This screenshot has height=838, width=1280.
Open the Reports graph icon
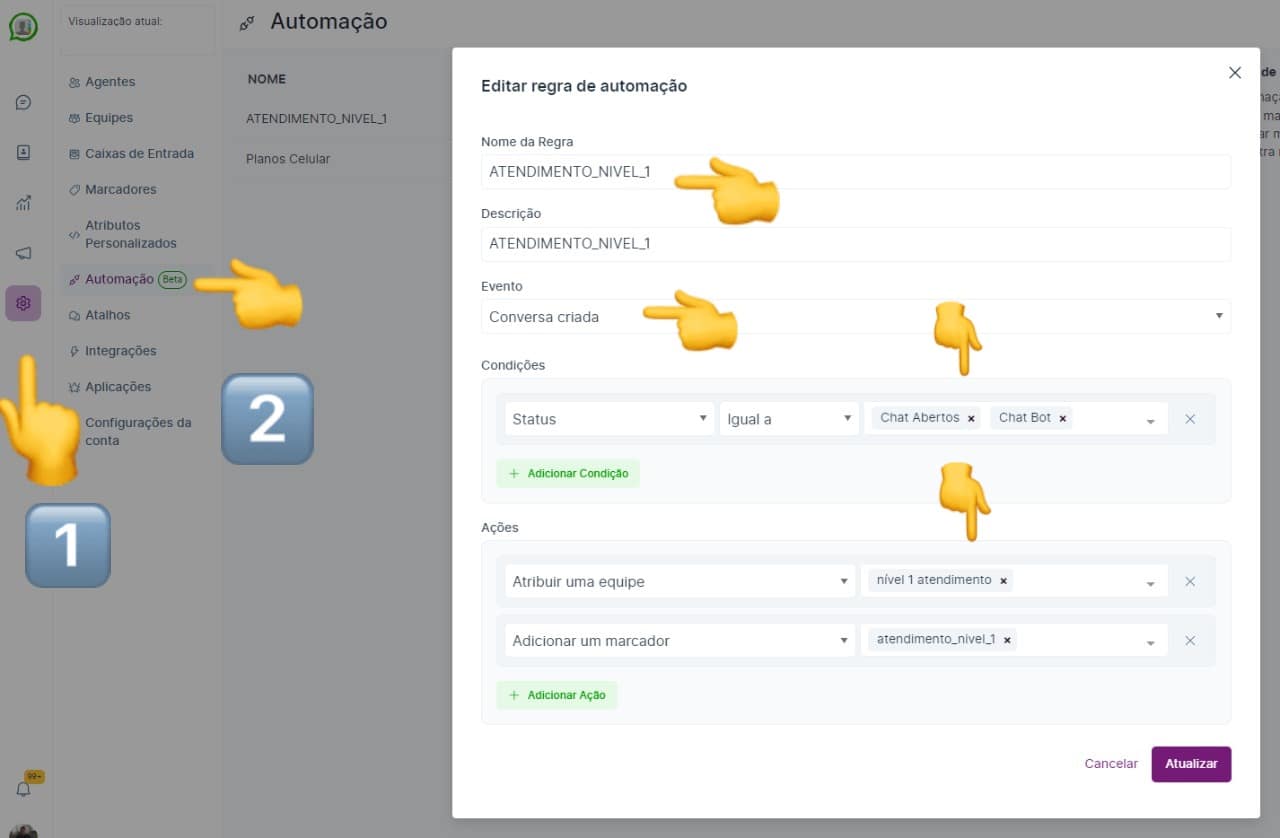tap(24, 203)
